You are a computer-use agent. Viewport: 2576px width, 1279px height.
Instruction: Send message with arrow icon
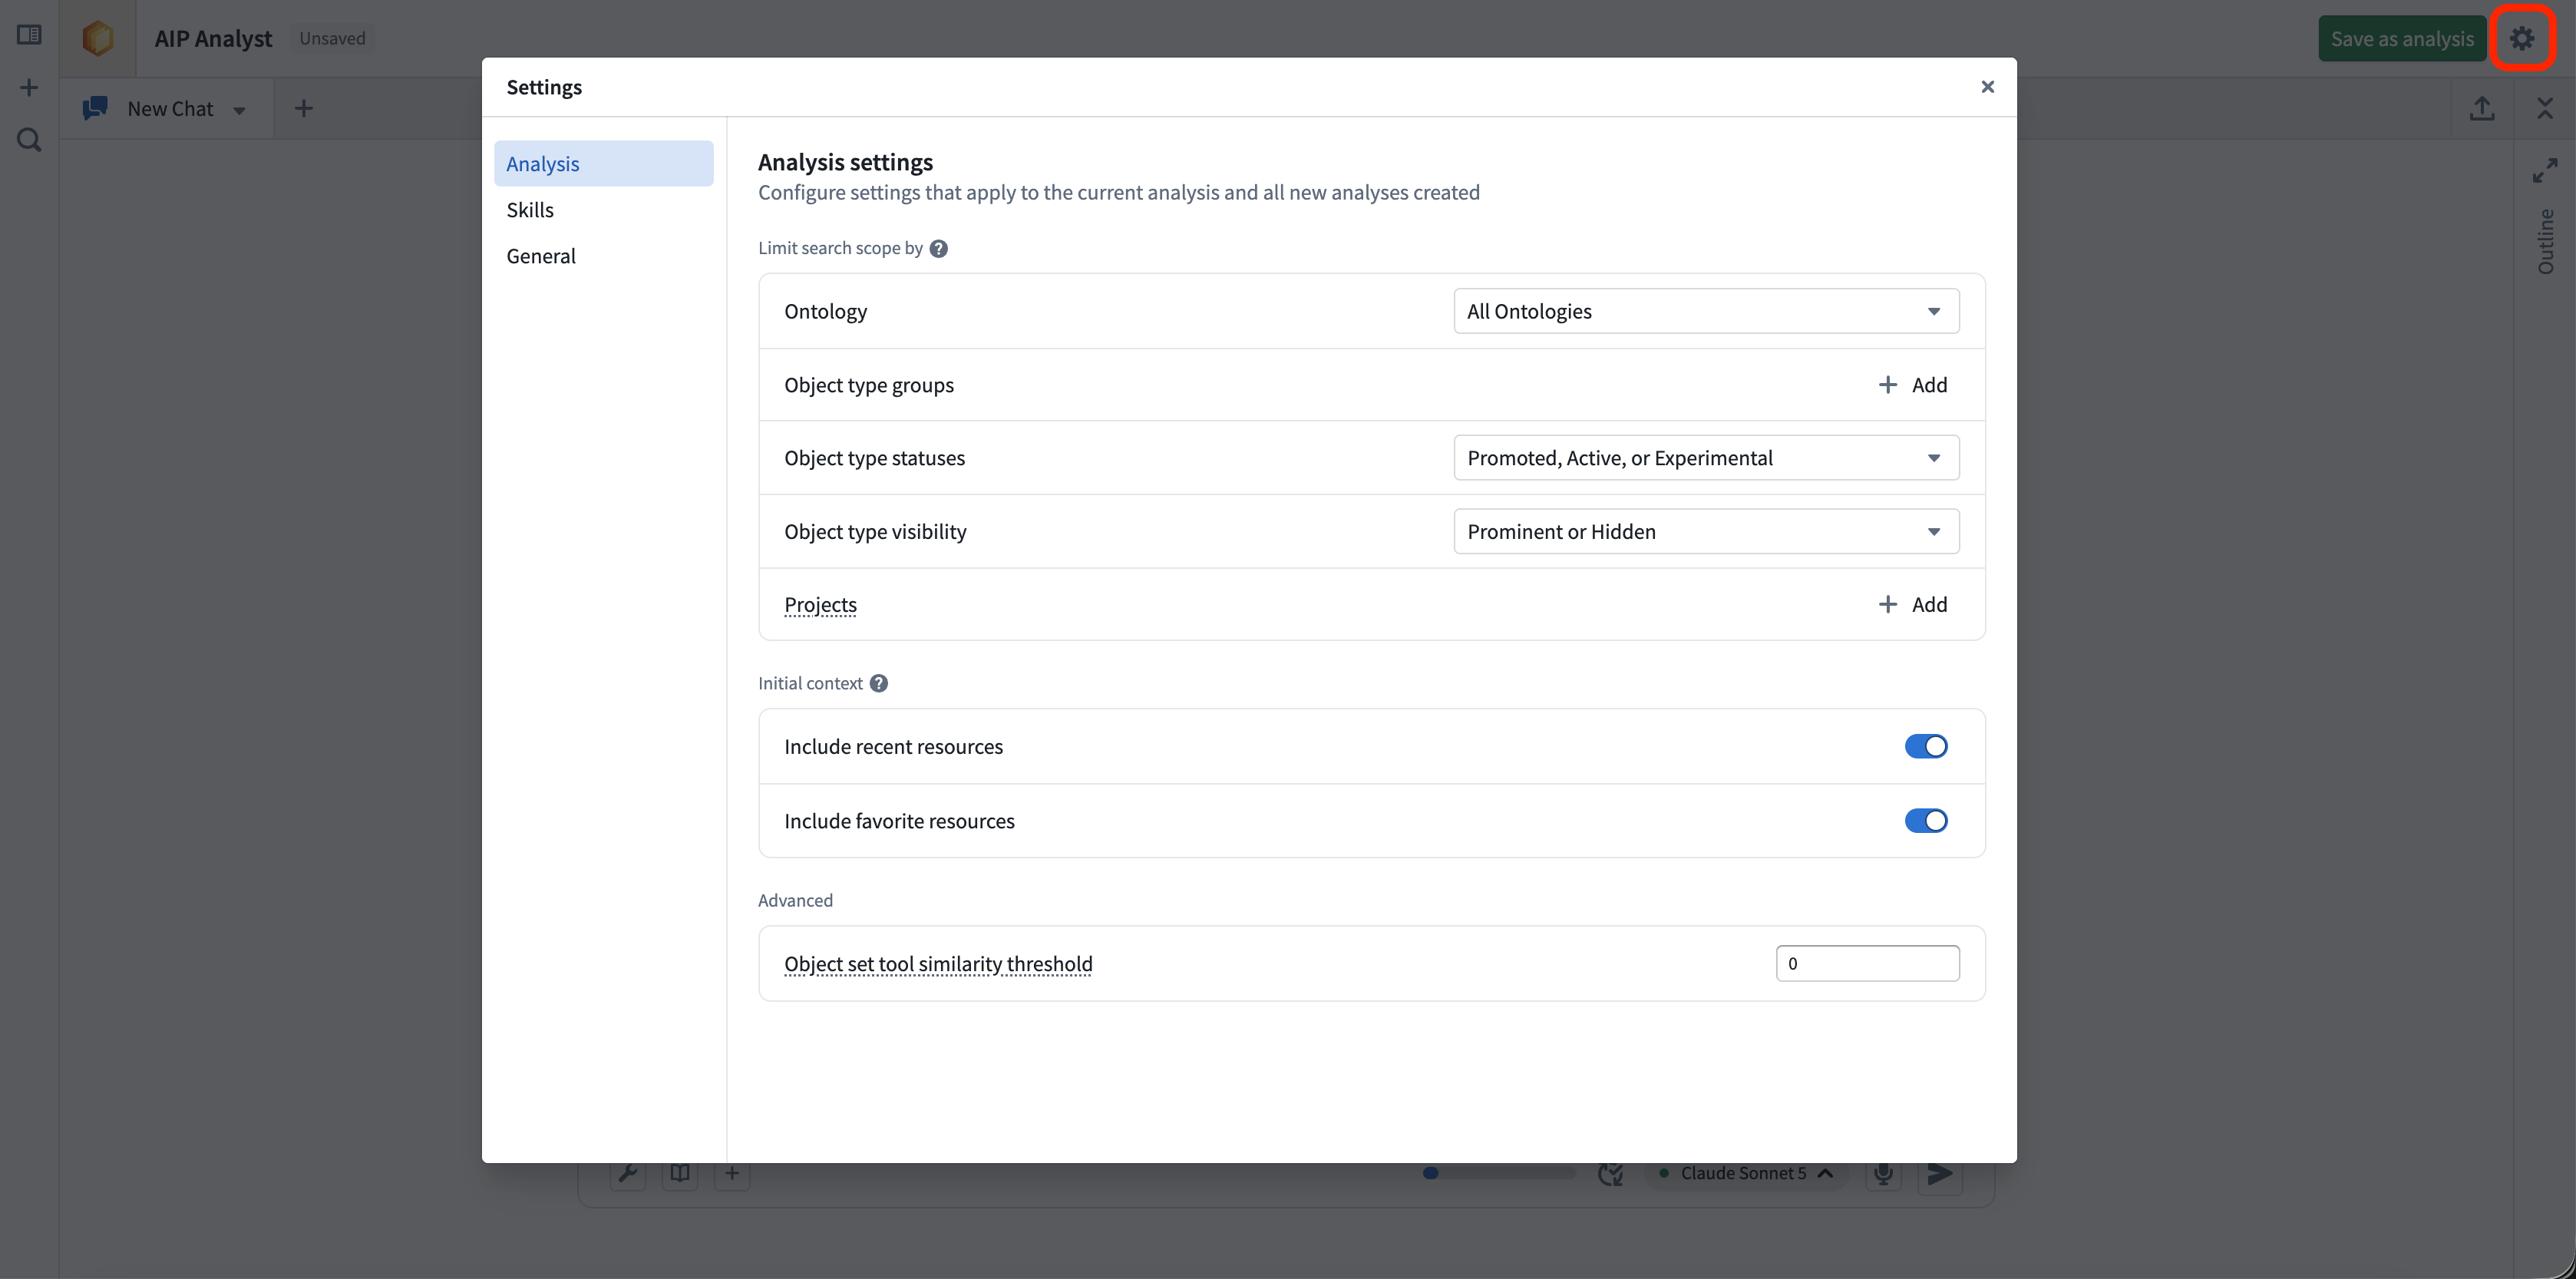tap(1940, 1173)
